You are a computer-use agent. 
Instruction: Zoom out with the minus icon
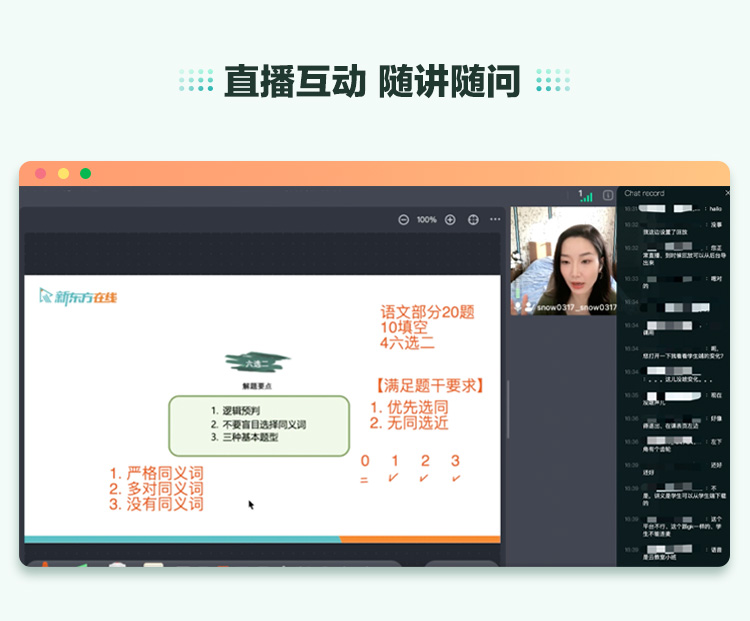(403, 220)
